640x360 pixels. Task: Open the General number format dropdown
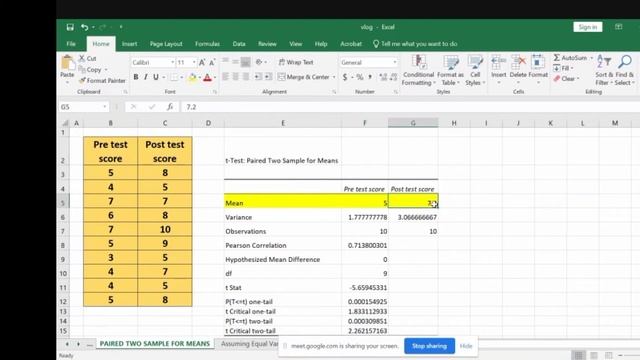(395, 62)
